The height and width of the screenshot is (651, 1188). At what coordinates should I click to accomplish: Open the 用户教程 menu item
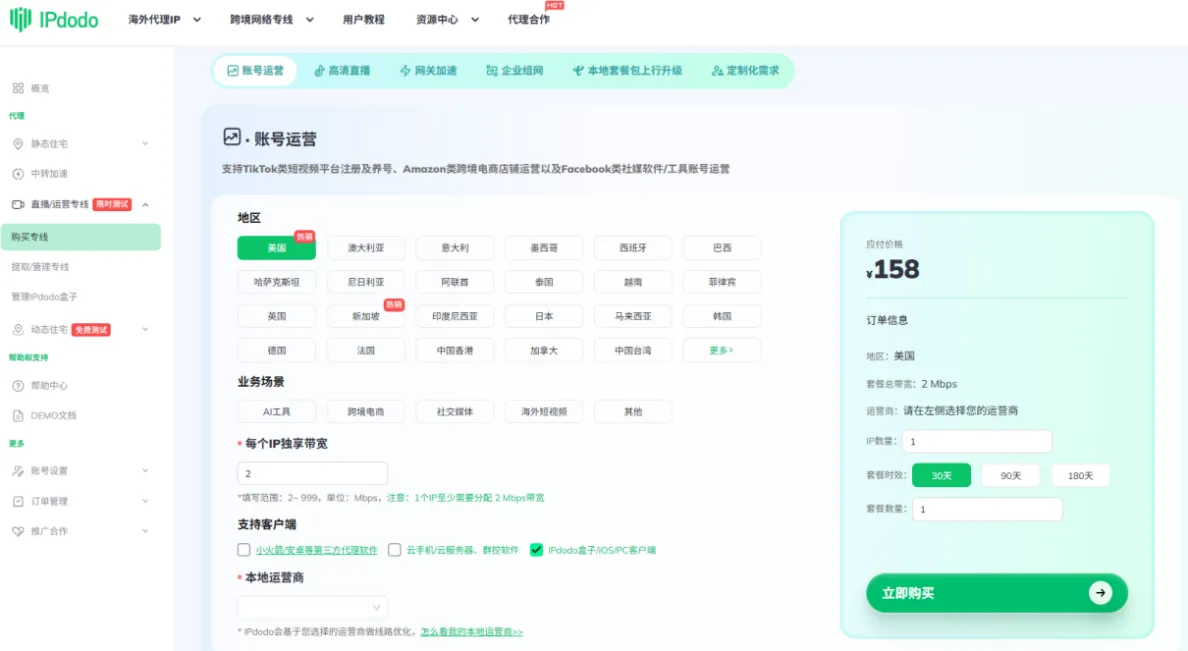point(363,19)
